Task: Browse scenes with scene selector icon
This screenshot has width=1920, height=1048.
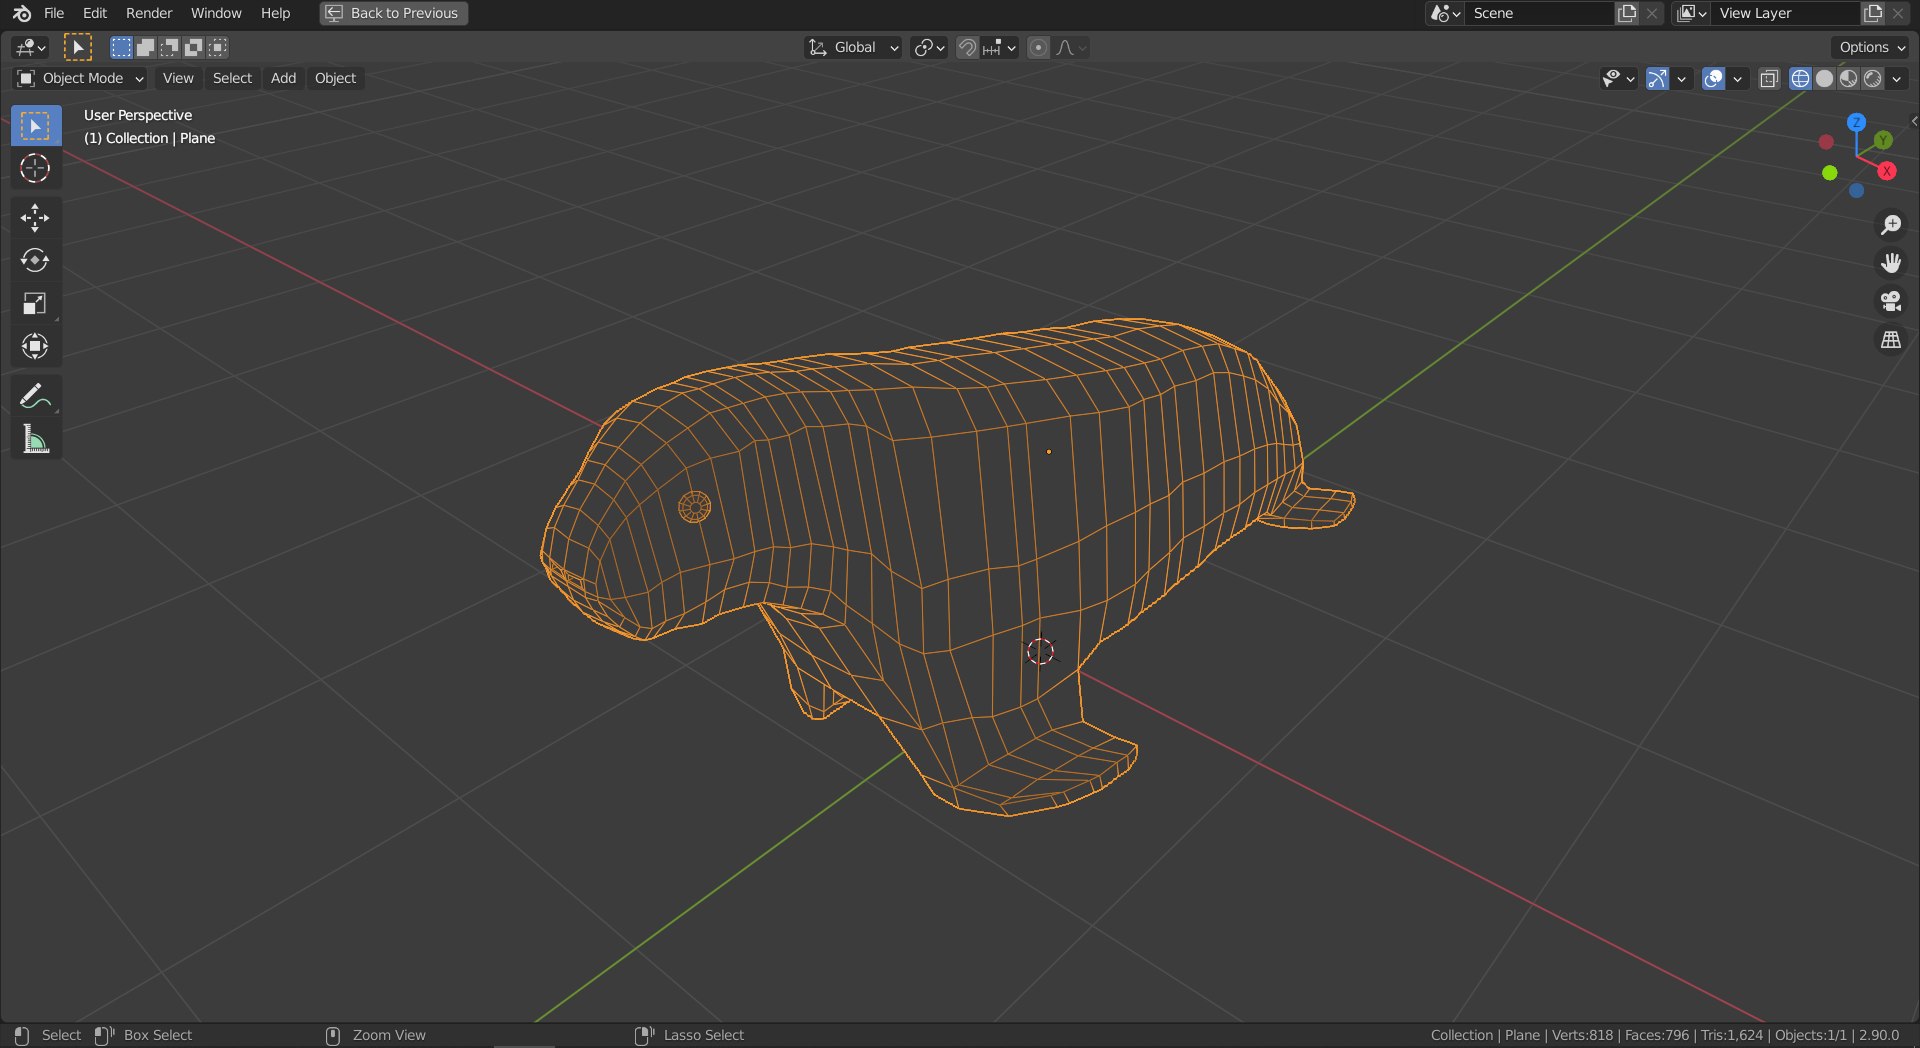Action: point(1445,13)
